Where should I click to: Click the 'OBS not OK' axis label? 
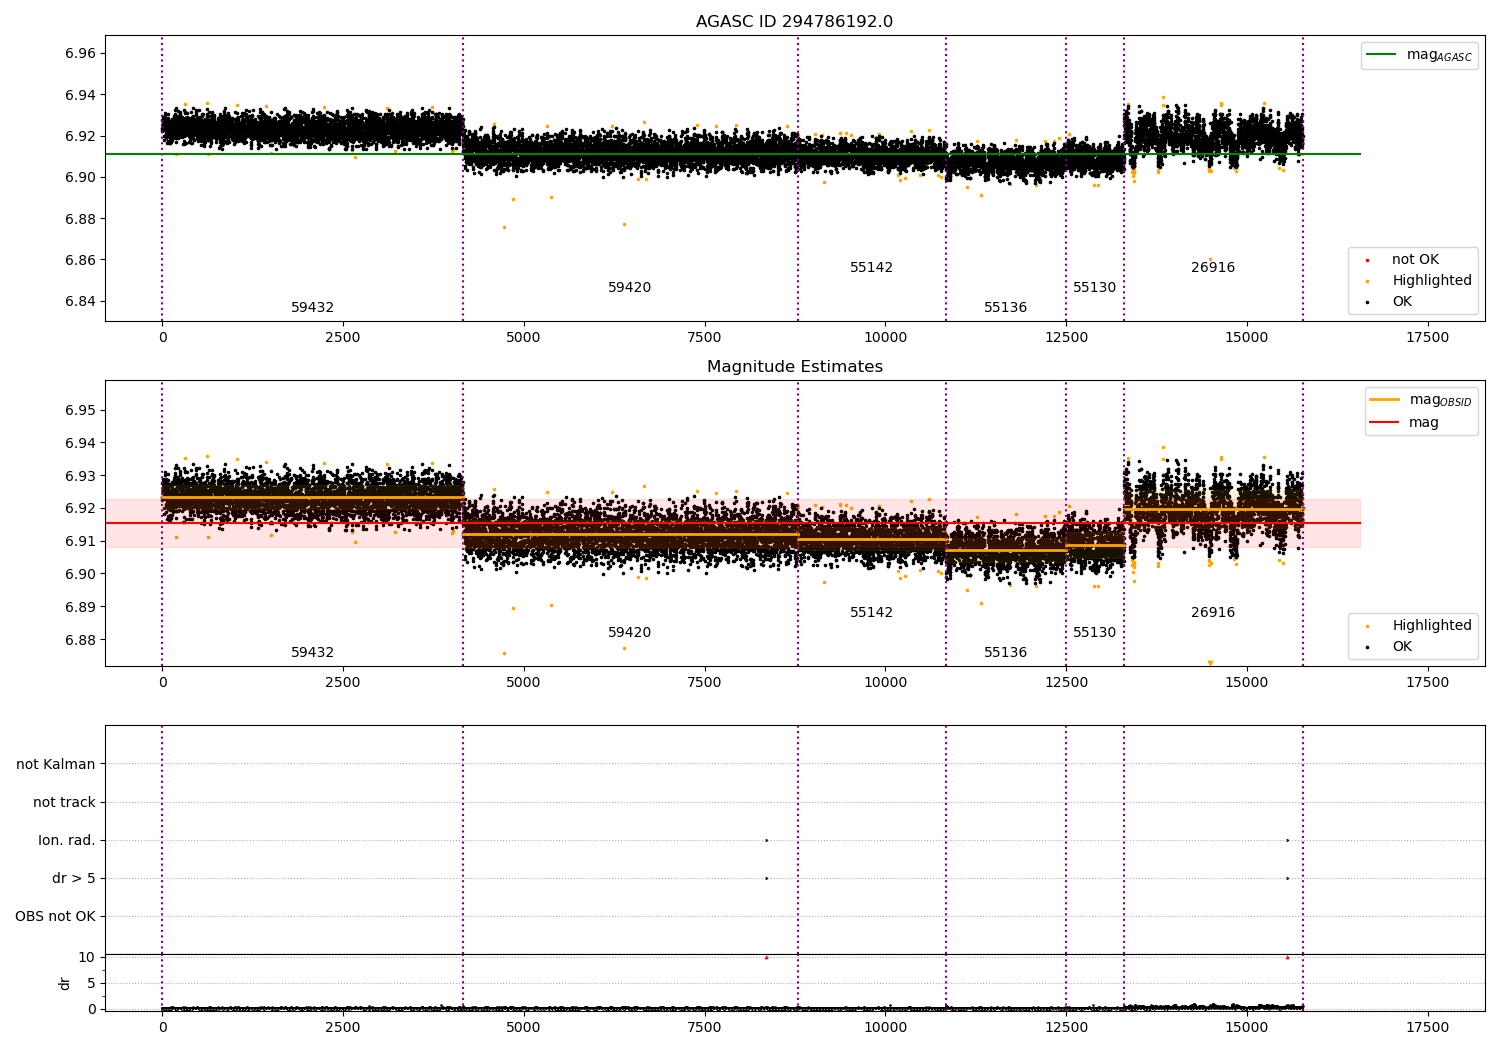(55, 916)
